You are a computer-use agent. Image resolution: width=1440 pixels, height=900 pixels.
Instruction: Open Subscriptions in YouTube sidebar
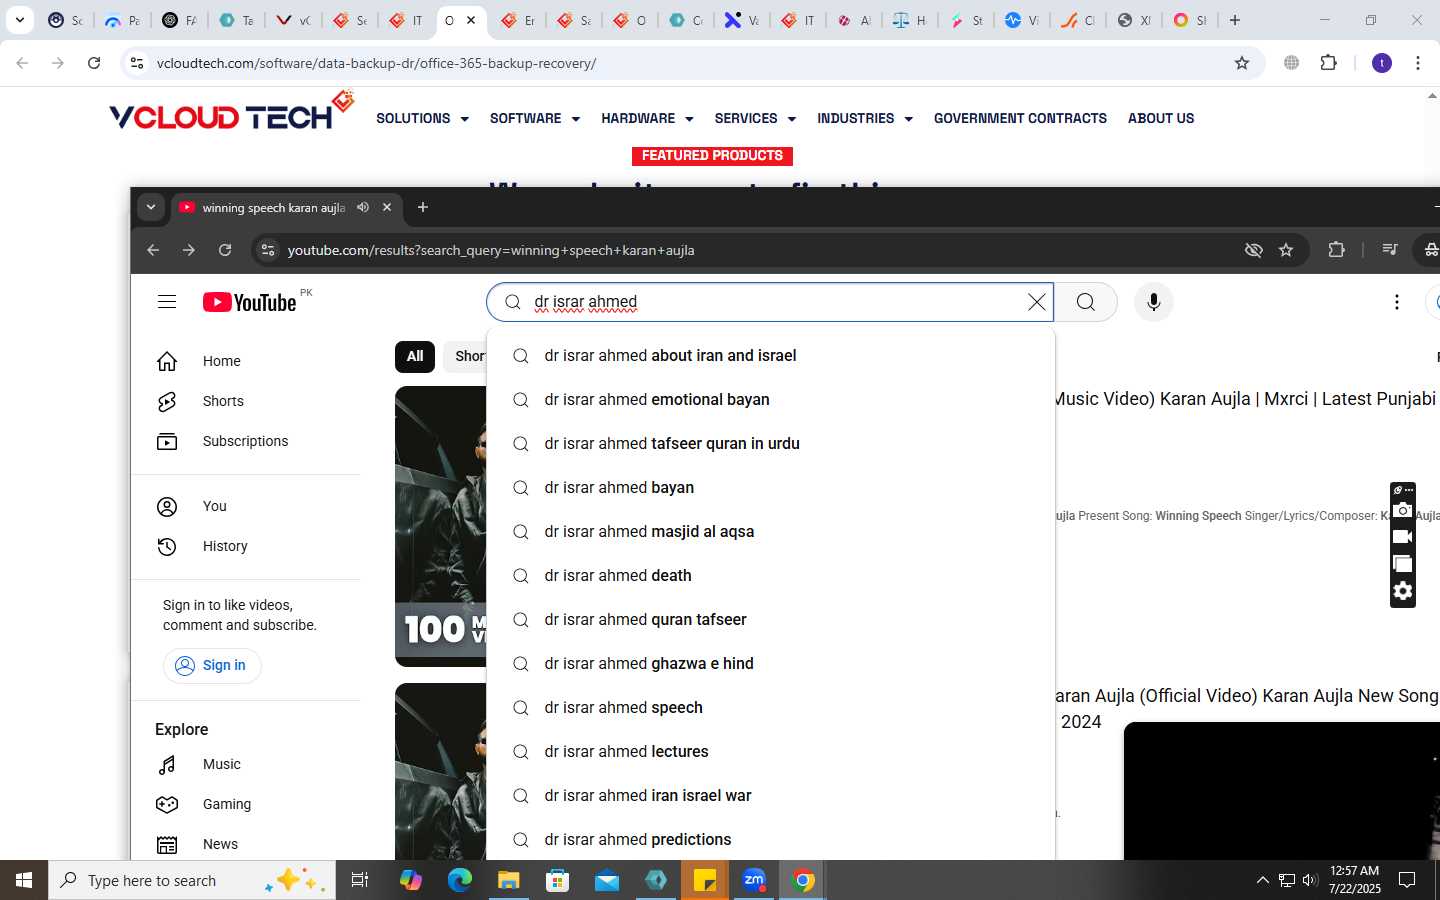[246, 441]
